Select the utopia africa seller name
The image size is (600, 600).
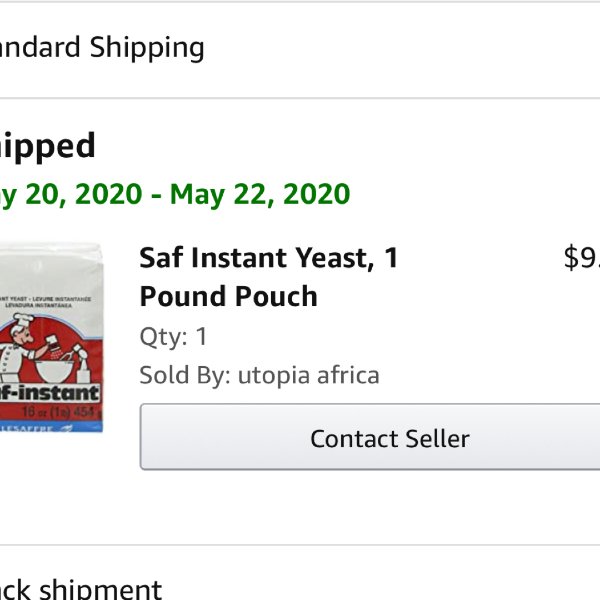coord(308,376)
